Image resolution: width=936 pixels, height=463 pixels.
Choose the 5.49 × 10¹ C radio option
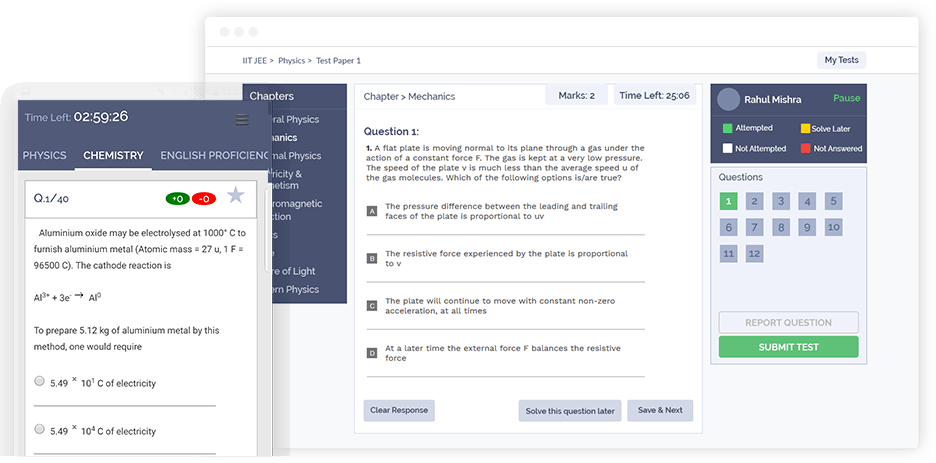pos(40,381)
